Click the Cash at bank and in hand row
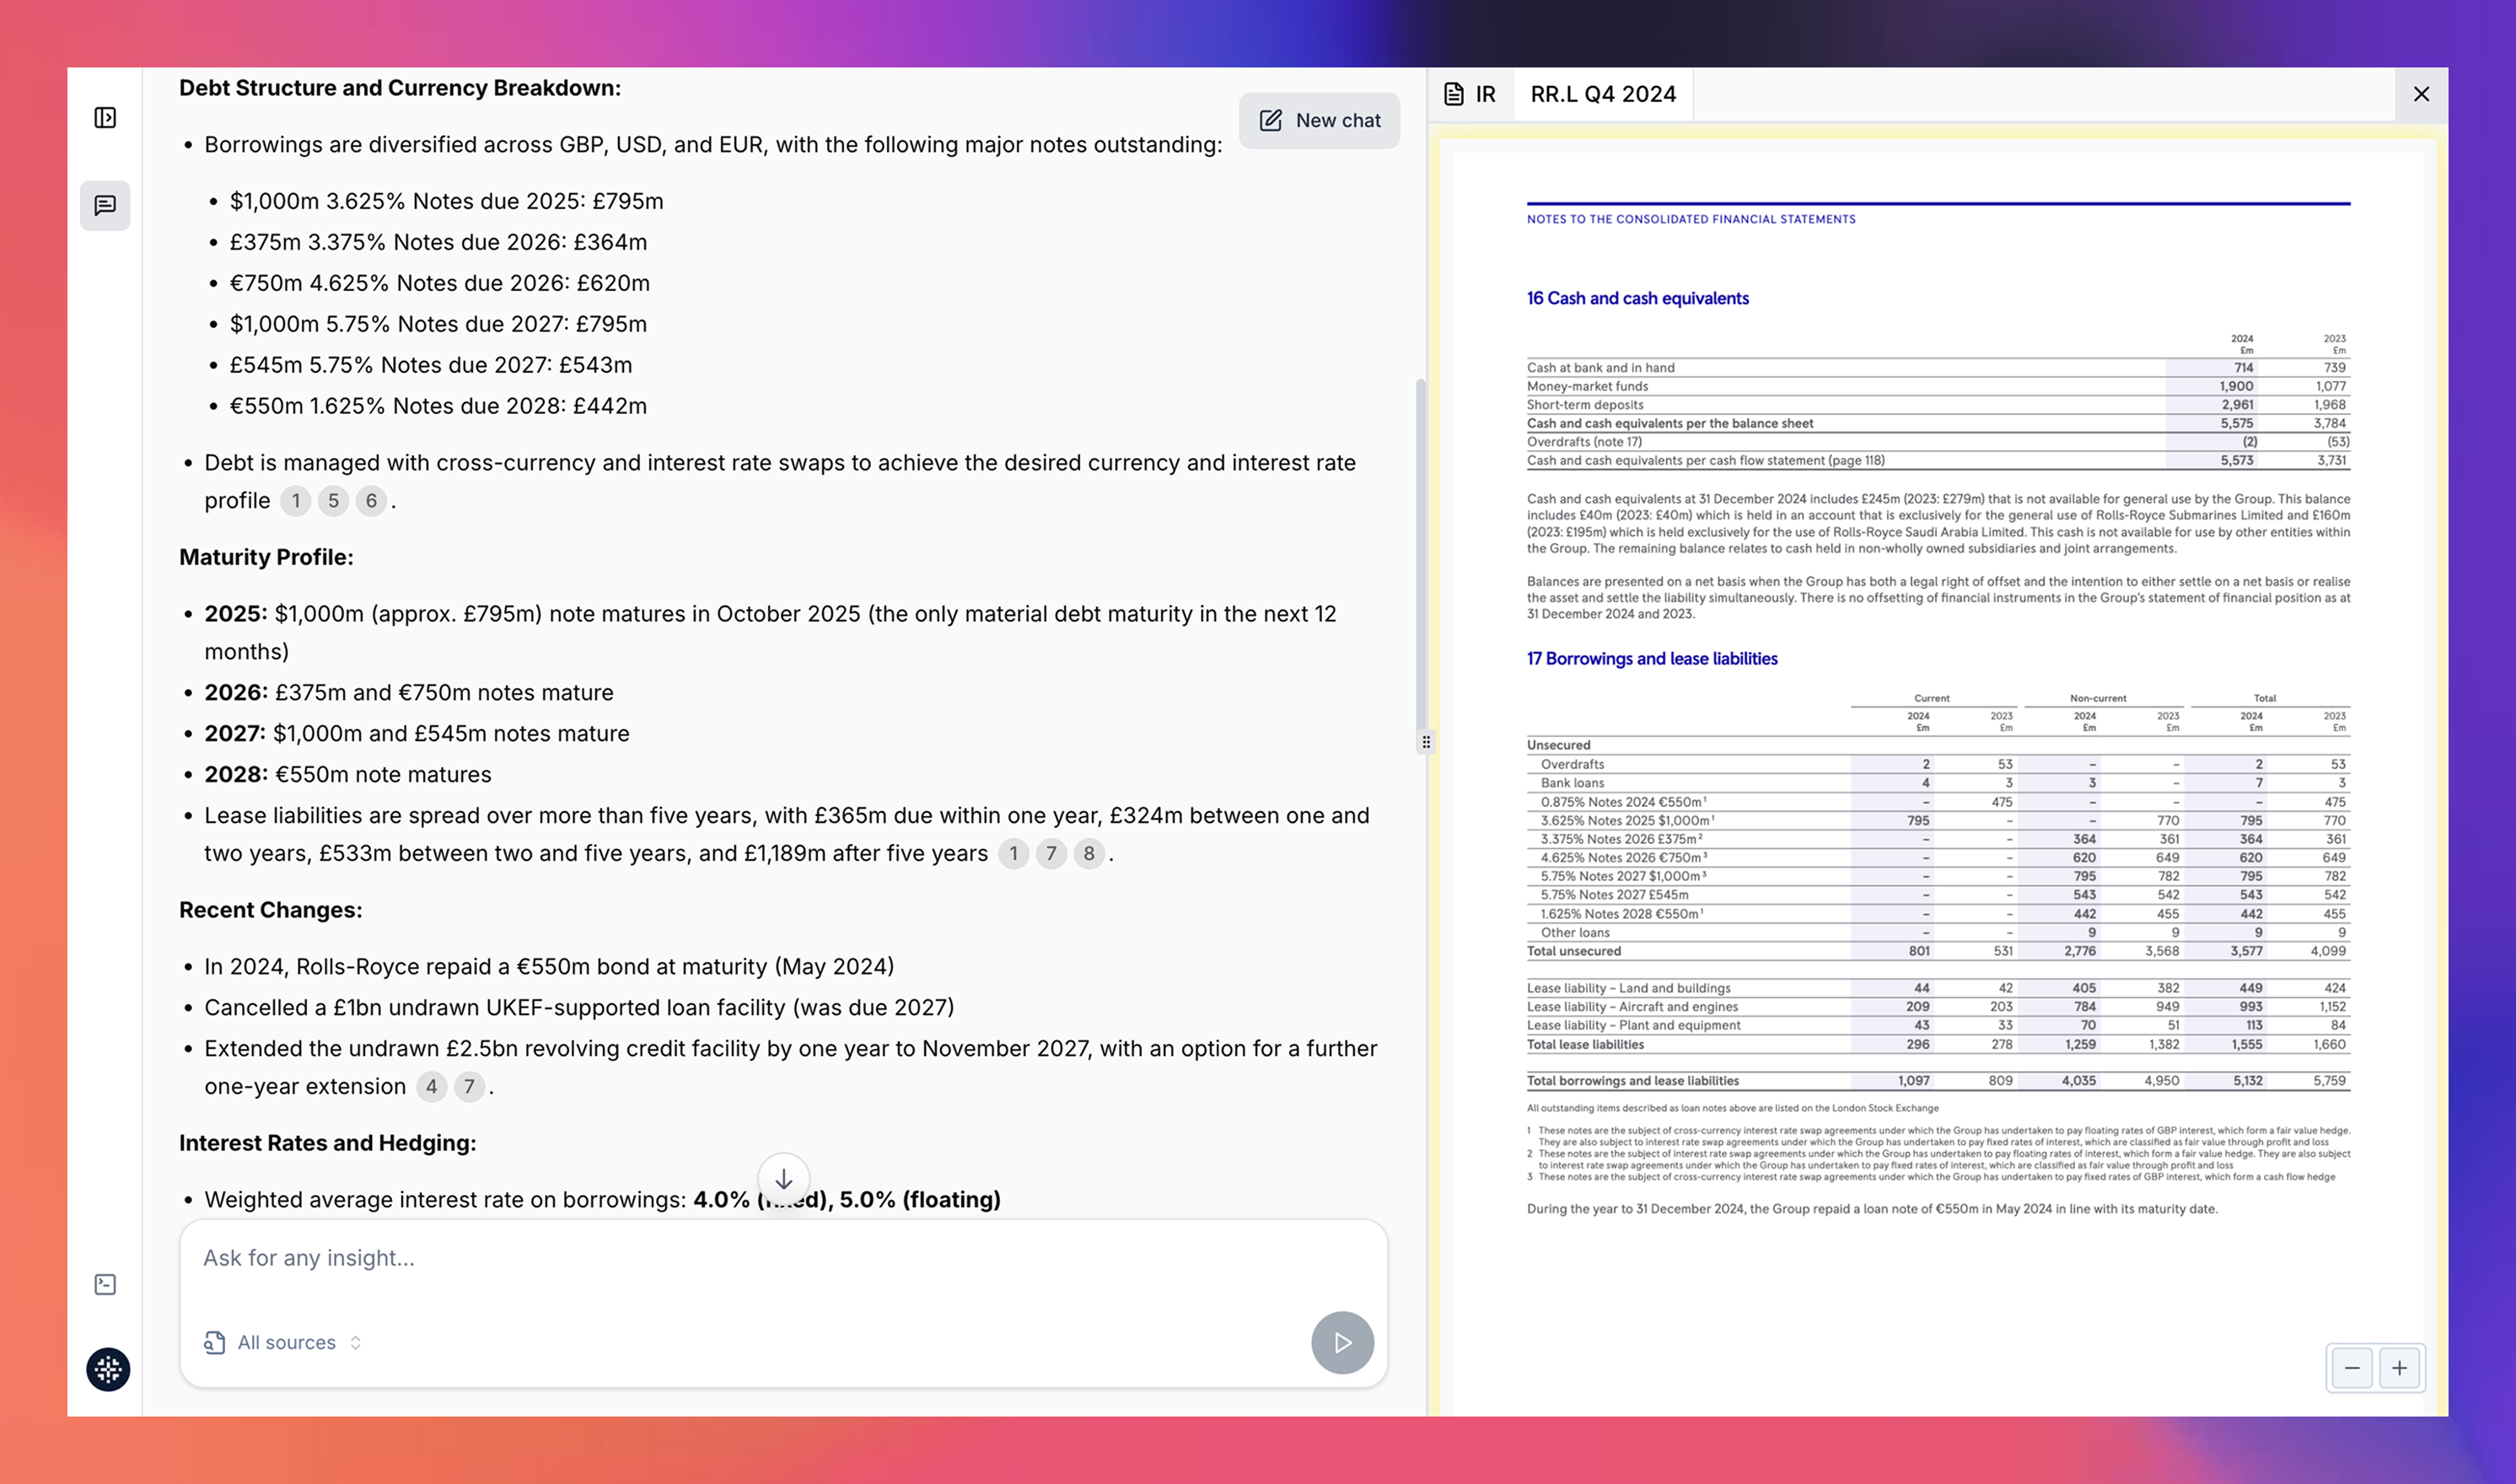Viewport: 2516px width, 1484px height. tap(1938, 368)
